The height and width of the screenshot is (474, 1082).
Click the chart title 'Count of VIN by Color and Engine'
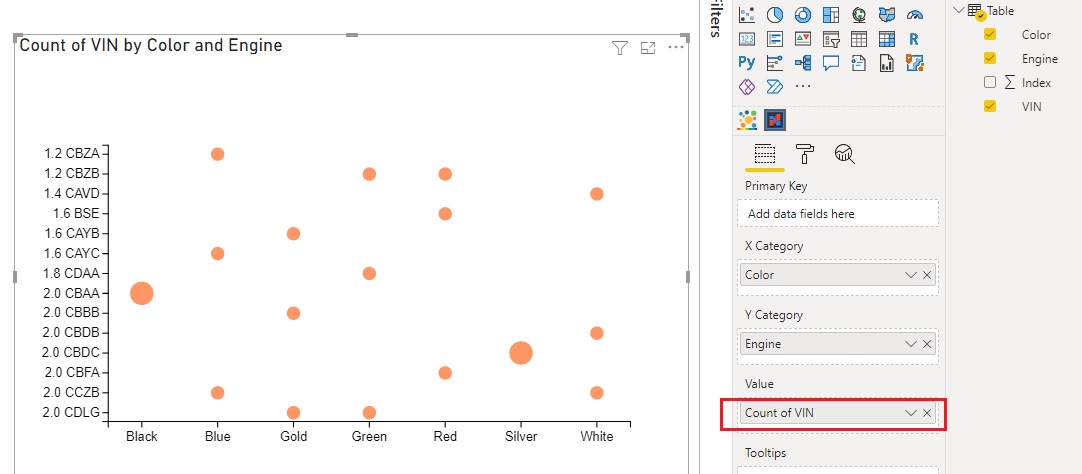[x=151, y=46]
